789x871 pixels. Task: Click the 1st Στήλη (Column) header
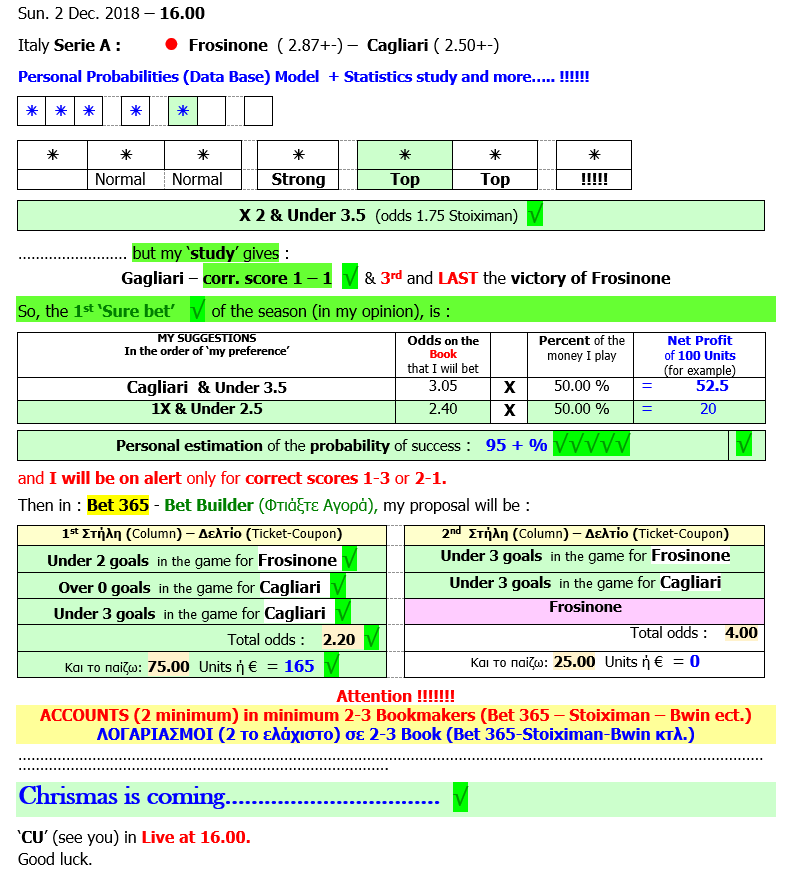(202, 534)
